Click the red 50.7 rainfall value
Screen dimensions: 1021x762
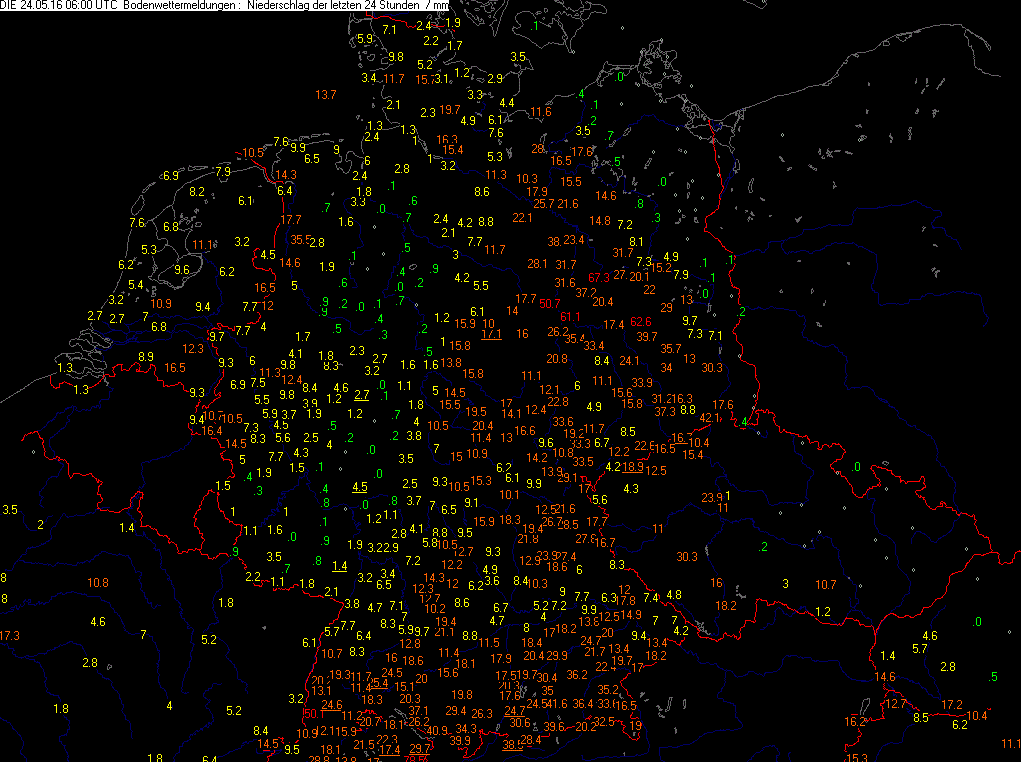pos(550,303)
